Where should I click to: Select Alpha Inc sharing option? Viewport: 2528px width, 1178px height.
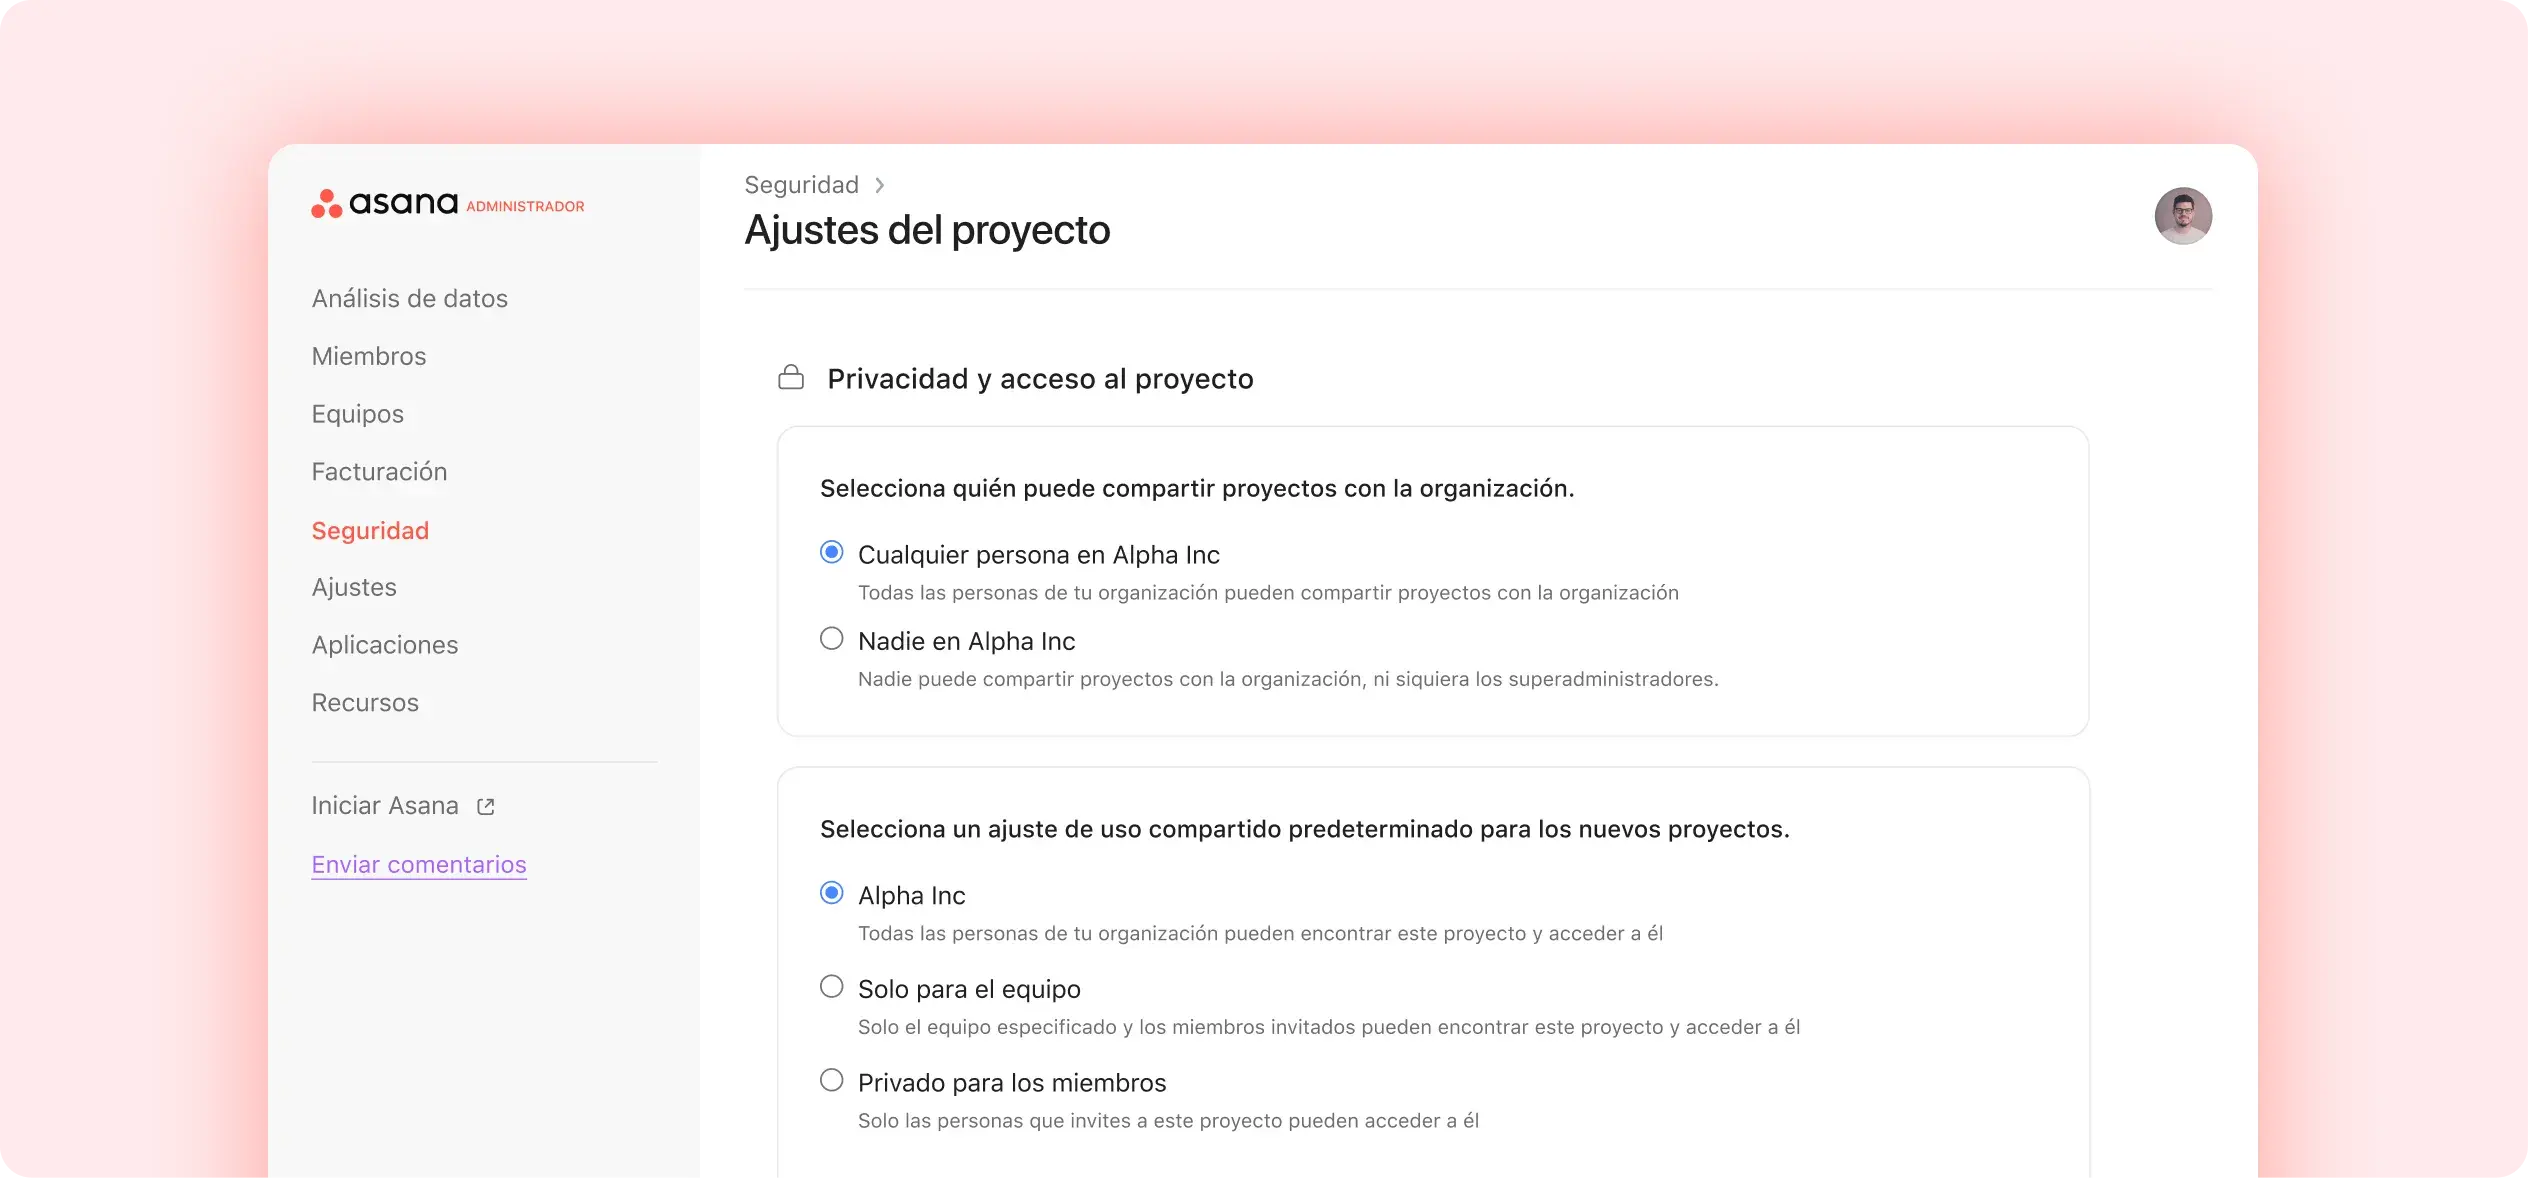tap(832, 893)
